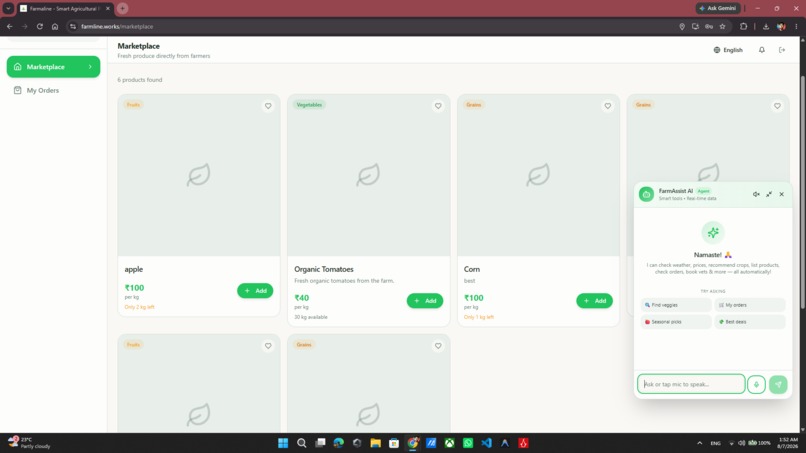Image resolution: width=806 pixels, height=453 pixels.
Task: Focus the Ask or tap mic input
Action: 691,384
